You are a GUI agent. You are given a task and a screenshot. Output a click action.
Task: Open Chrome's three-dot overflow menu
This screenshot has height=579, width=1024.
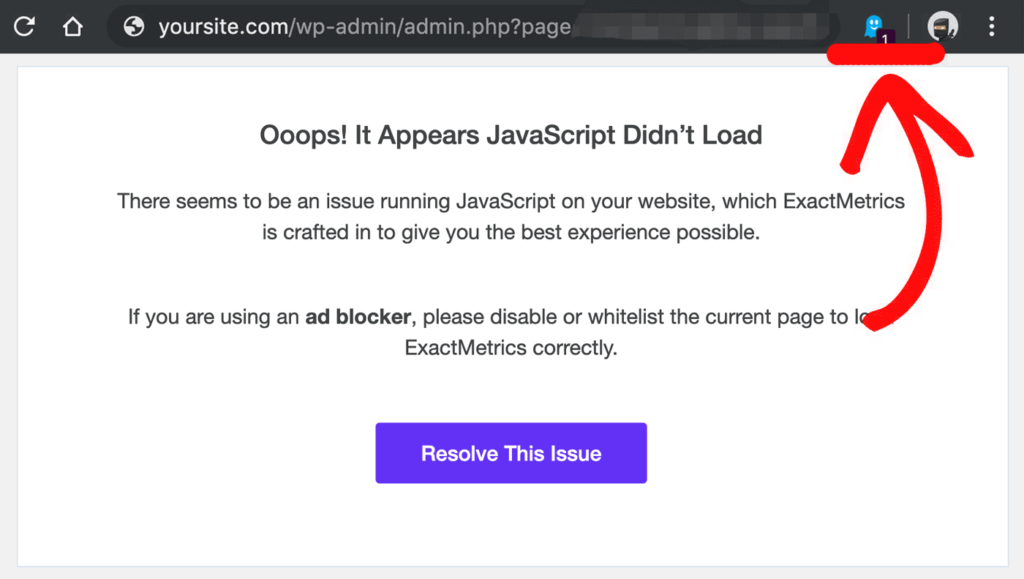993,27
